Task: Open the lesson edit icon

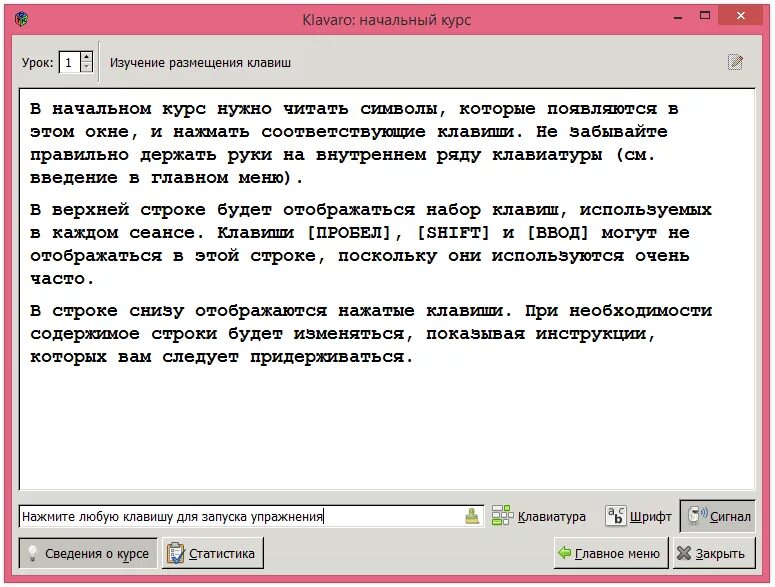Action: [735, 62]
